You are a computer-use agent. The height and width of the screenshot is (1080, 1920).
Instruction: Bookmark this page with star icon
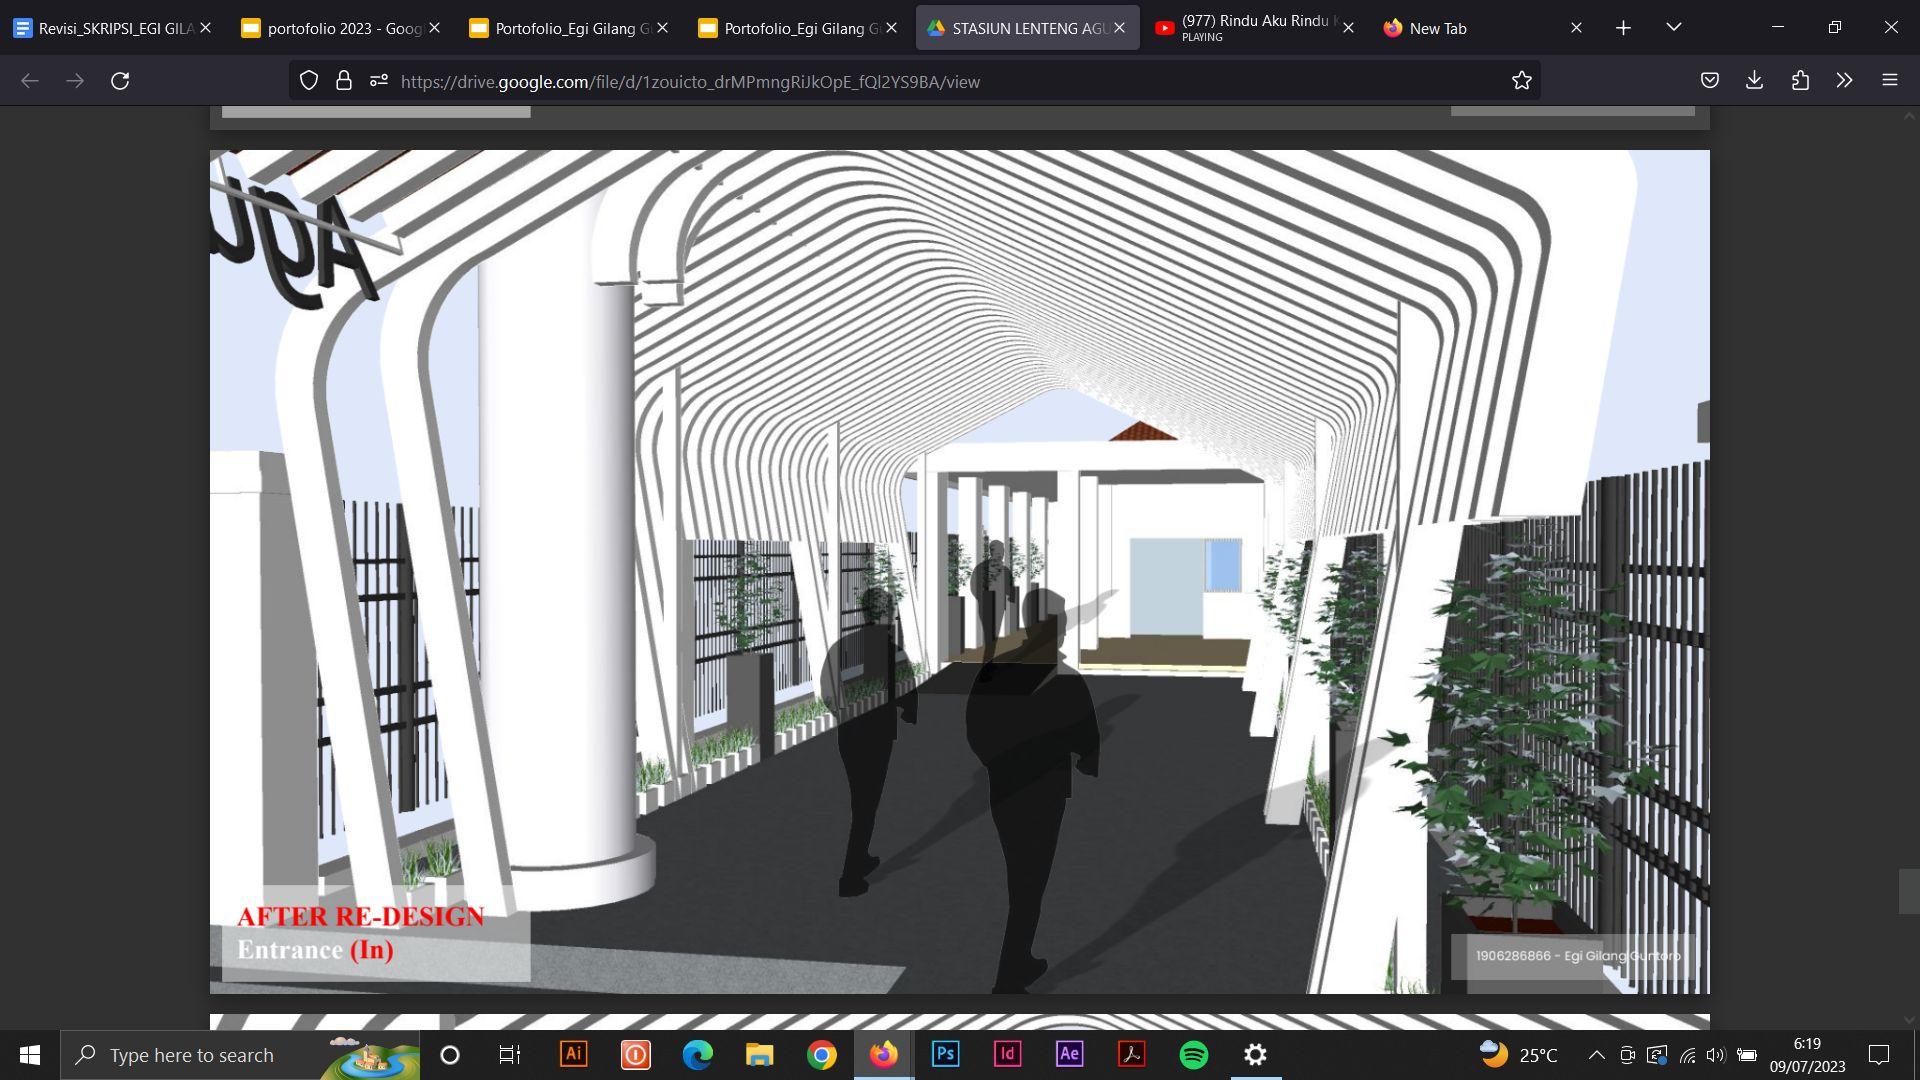point(1521,81)
